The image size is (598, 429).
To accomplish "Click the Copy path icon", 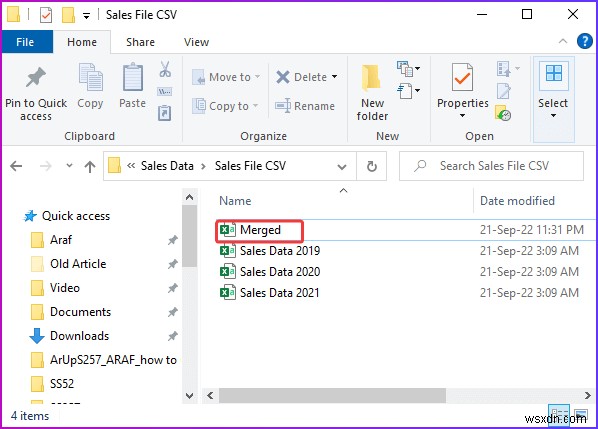I will coord(165,92).
